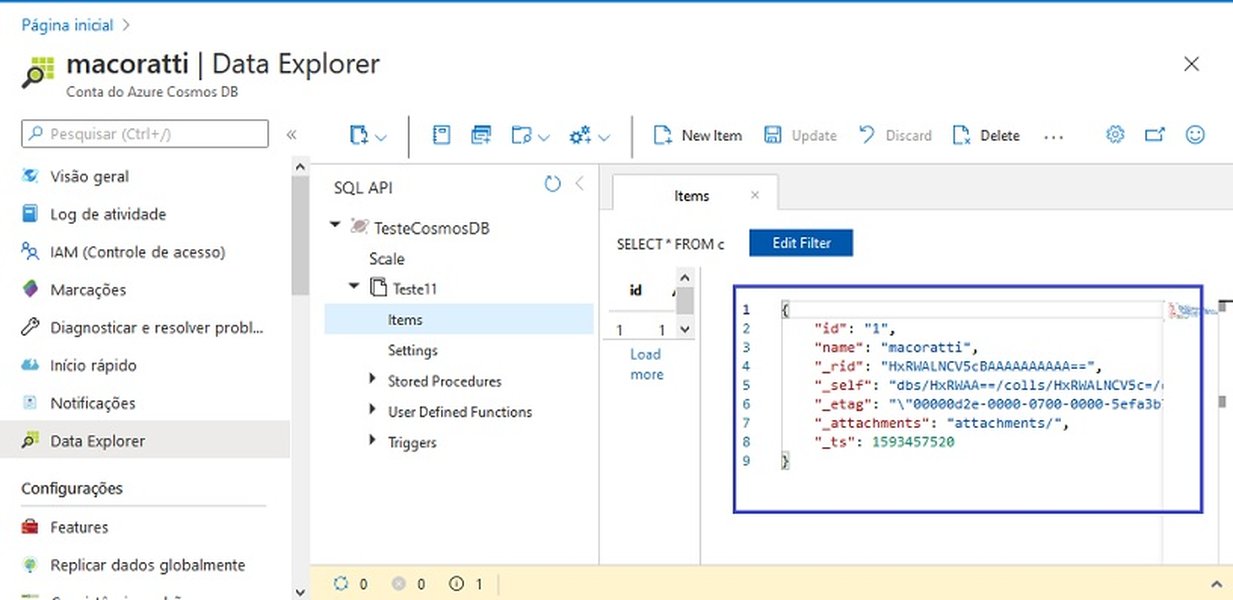Click the "name": "macoratti" JSON line
The width and height of the screenshot is (1233, 600).
click(x=894, y=347)
